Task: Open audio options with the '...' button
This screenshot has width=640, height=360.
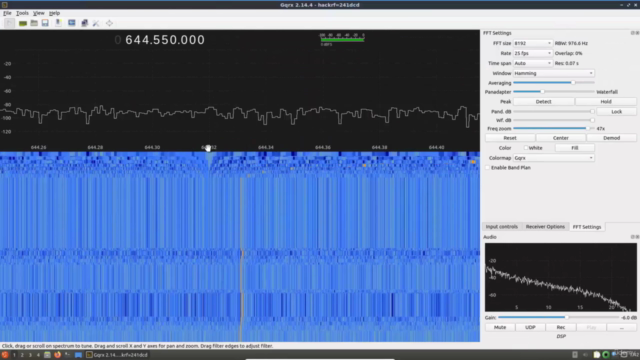Action: 622,327
